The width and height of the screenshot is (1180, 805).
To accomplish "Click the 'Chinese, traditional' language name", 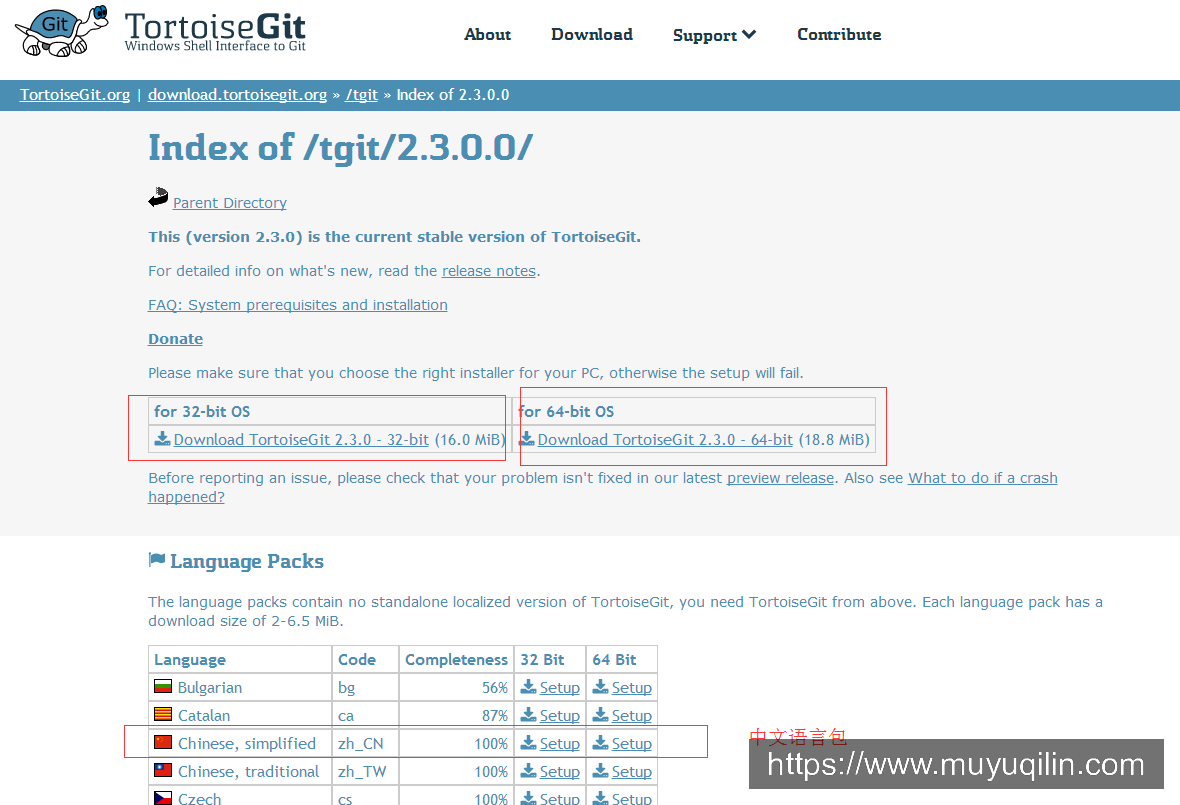I will click(248, 771).
